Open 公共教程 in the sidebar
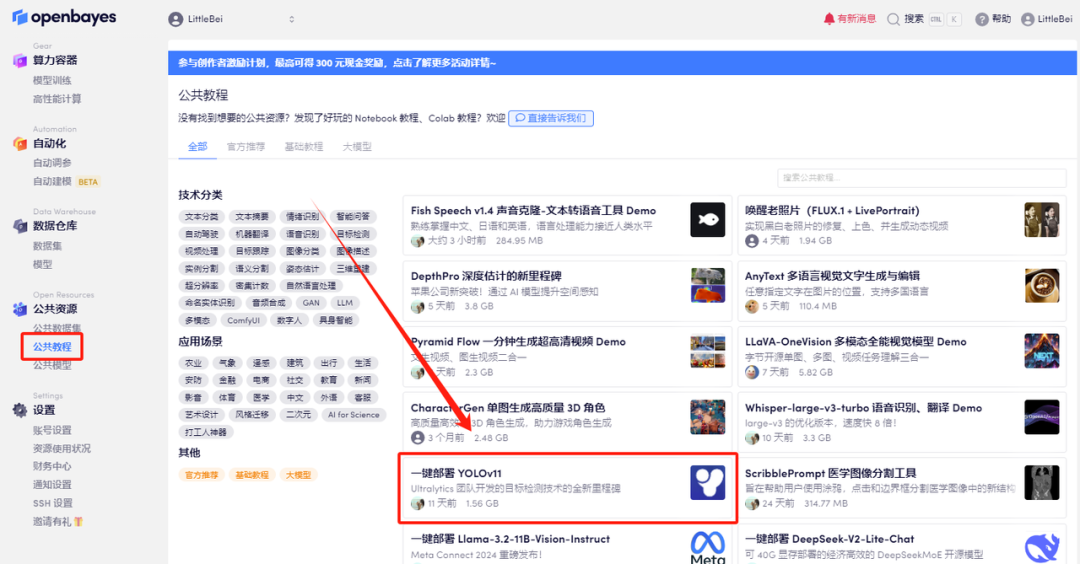Screen dimensions: 1080x564 click(x=52, y=346)
